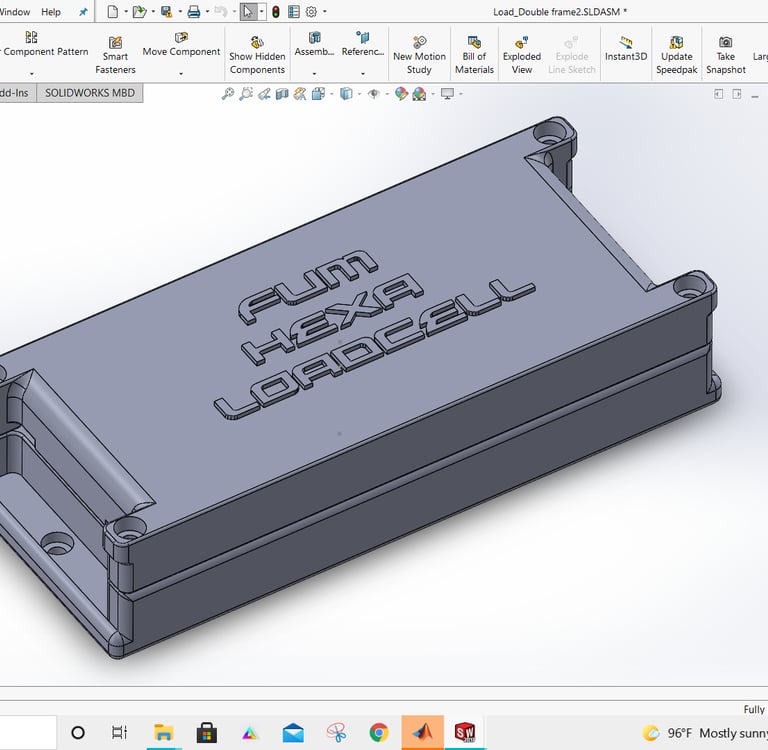768x750 pixels.
Task: Open View Settings monitor icon
Action: pos(447,94)
